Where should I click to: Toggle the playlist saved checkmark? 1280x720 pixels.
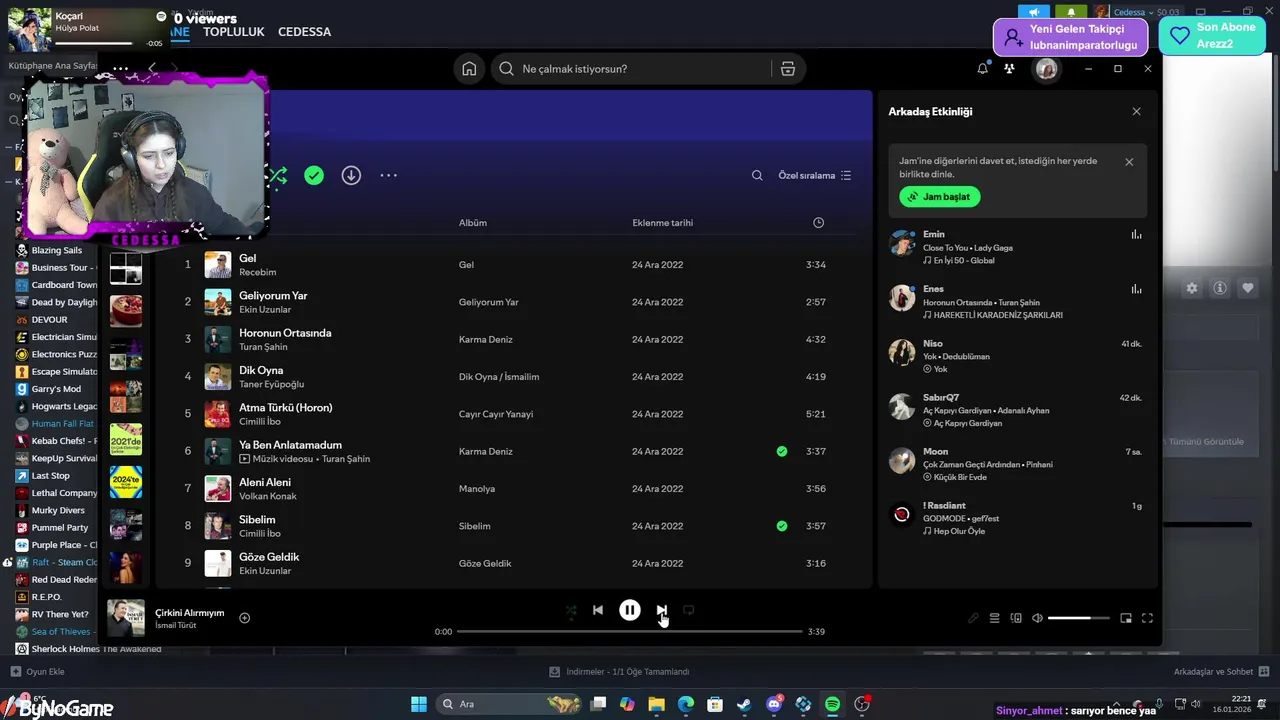click(314, 175)
